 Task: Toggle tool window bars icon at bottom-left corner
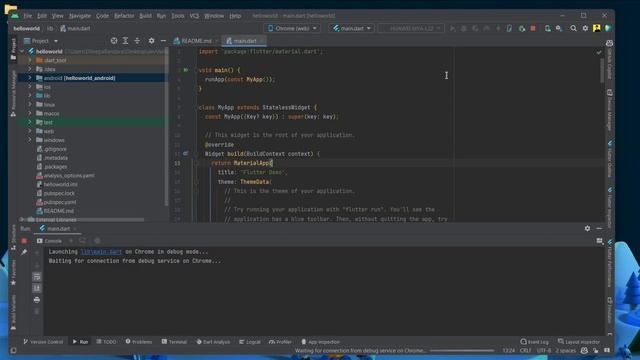pos(13,351)
